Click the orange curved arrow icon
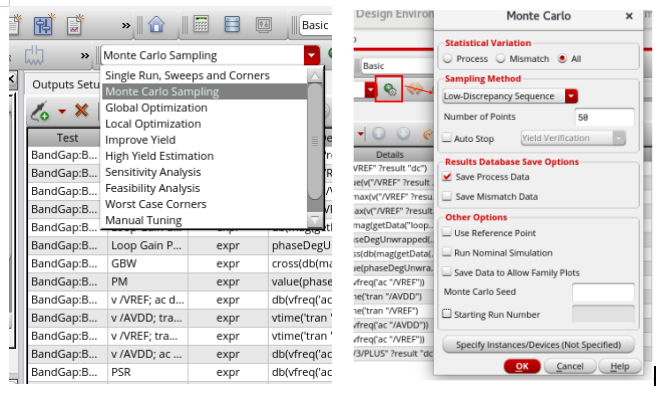 coord(428,134)
